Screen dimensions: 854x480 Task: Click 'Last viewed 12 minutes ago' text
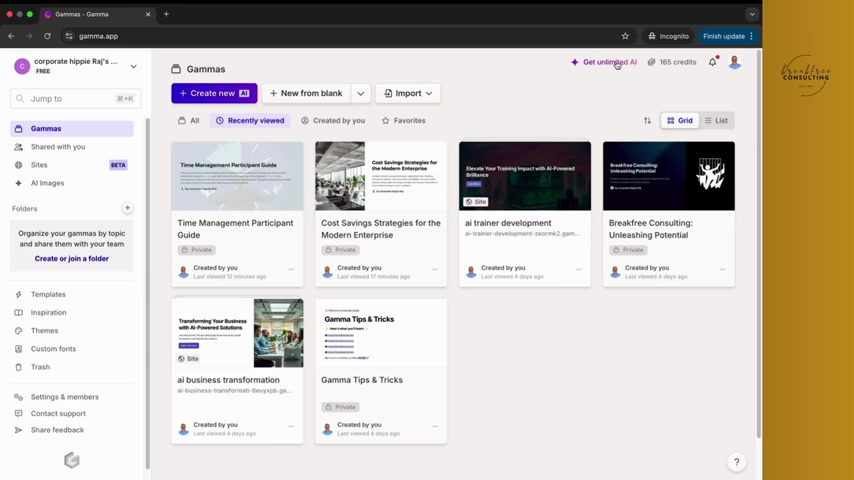click(x=230, y=277)
